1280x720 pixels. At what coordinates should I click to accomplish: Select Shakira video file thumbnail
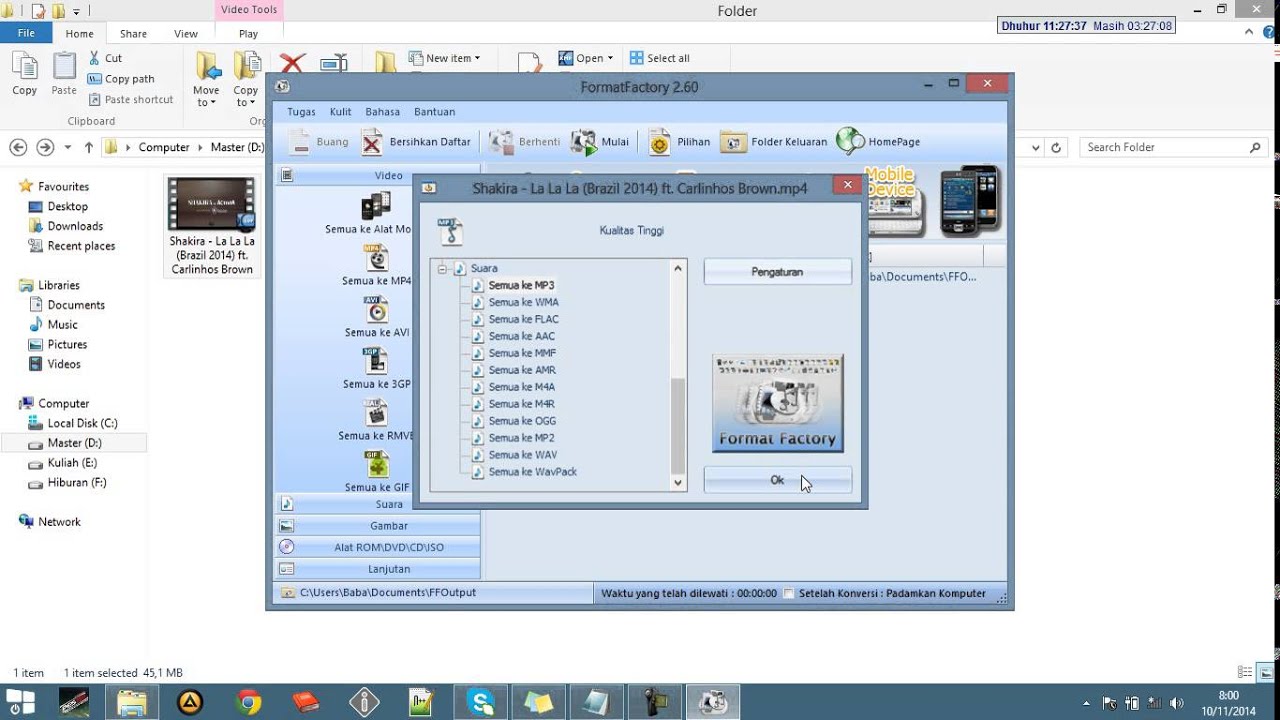[x=211, y=205]
